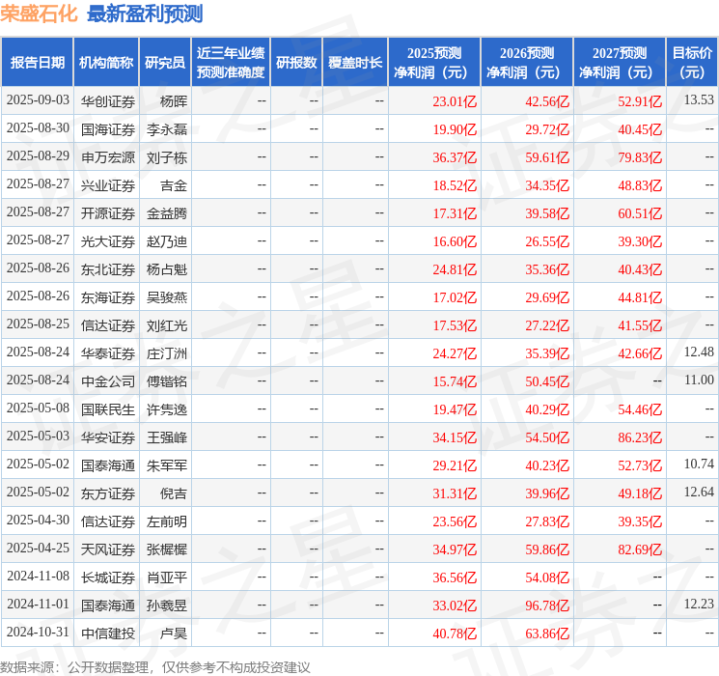Select the 23.01亿 profit value

(455, 101)
